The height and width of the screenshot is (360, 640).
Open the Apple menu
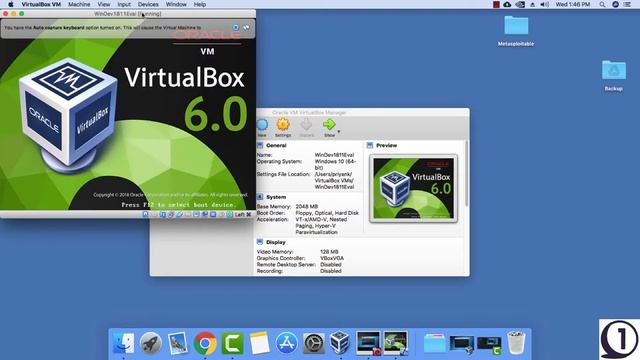11,4
